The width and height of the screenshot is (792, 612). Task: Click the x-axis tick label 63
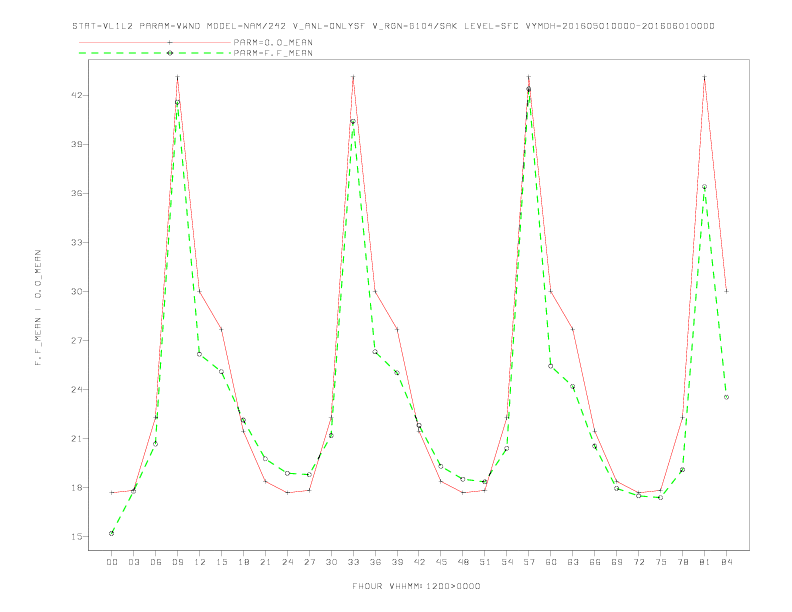[x=573, y=562]
